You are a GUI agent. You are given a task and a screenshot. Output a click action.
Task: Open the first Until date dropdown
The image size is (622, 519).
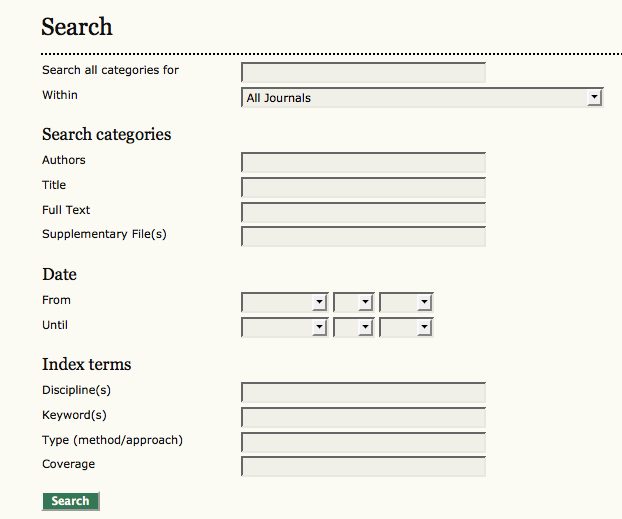click(284, 327)
